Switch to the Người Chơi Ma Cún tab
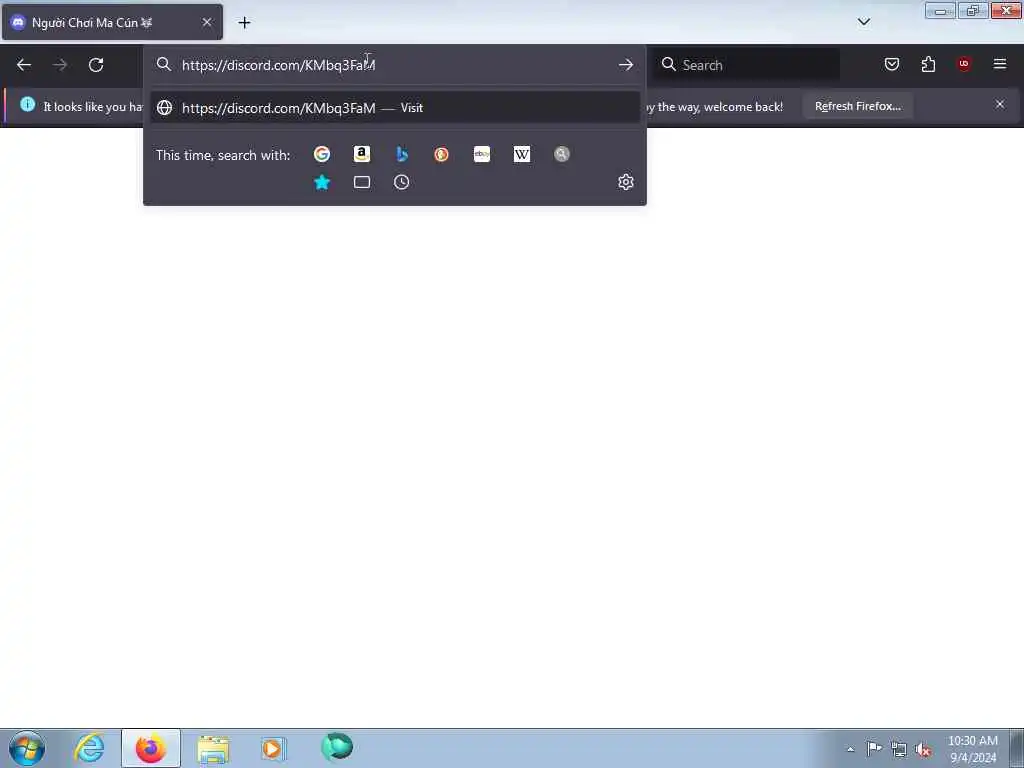The width and height of the screenshot is (1024, 768). click(x=112, y=22)
